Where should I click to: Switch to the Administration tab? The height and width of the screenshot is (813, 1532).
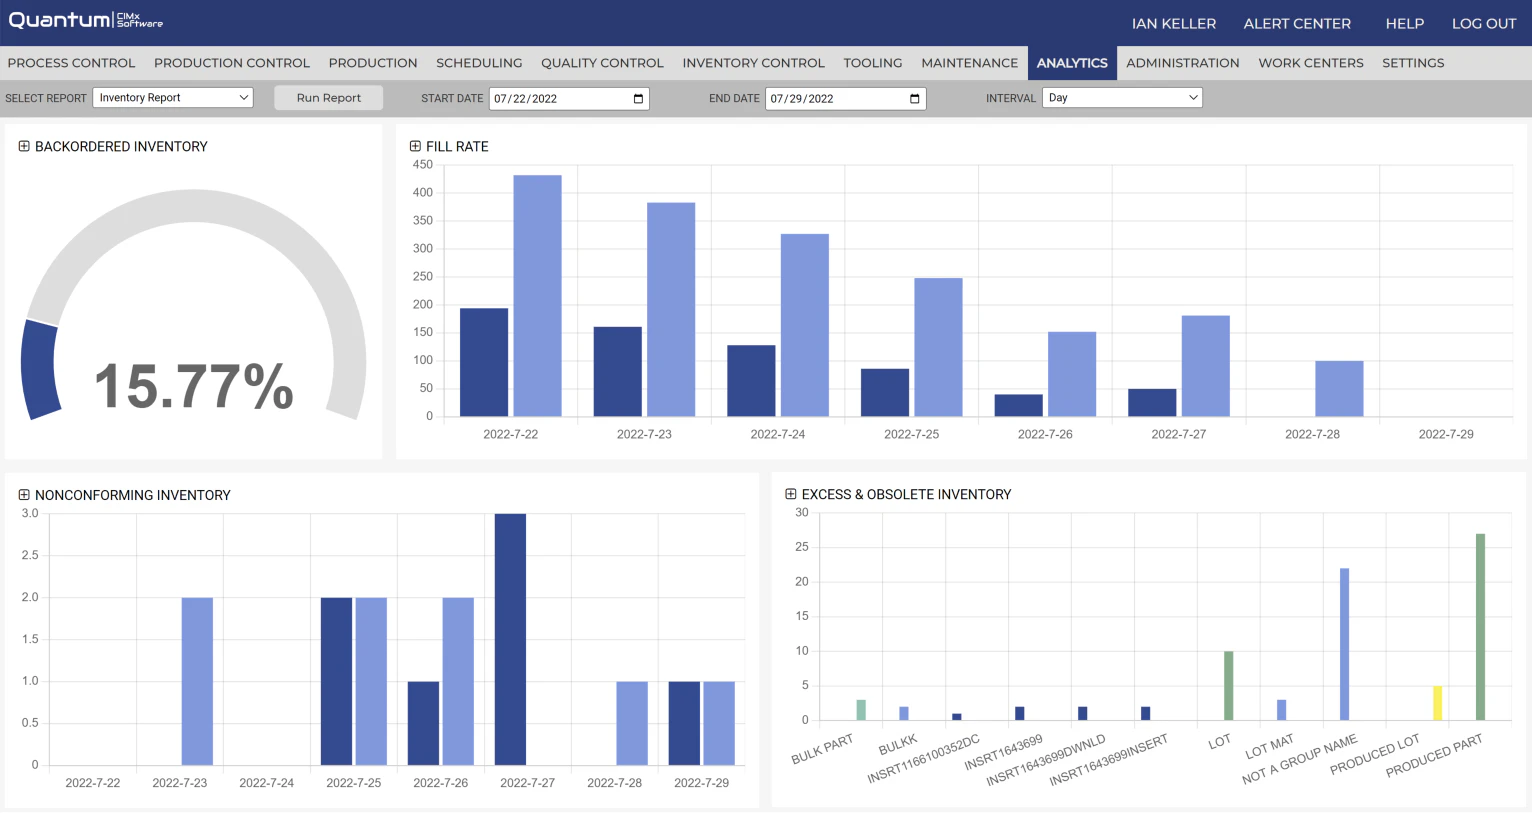pos(1182,63)
